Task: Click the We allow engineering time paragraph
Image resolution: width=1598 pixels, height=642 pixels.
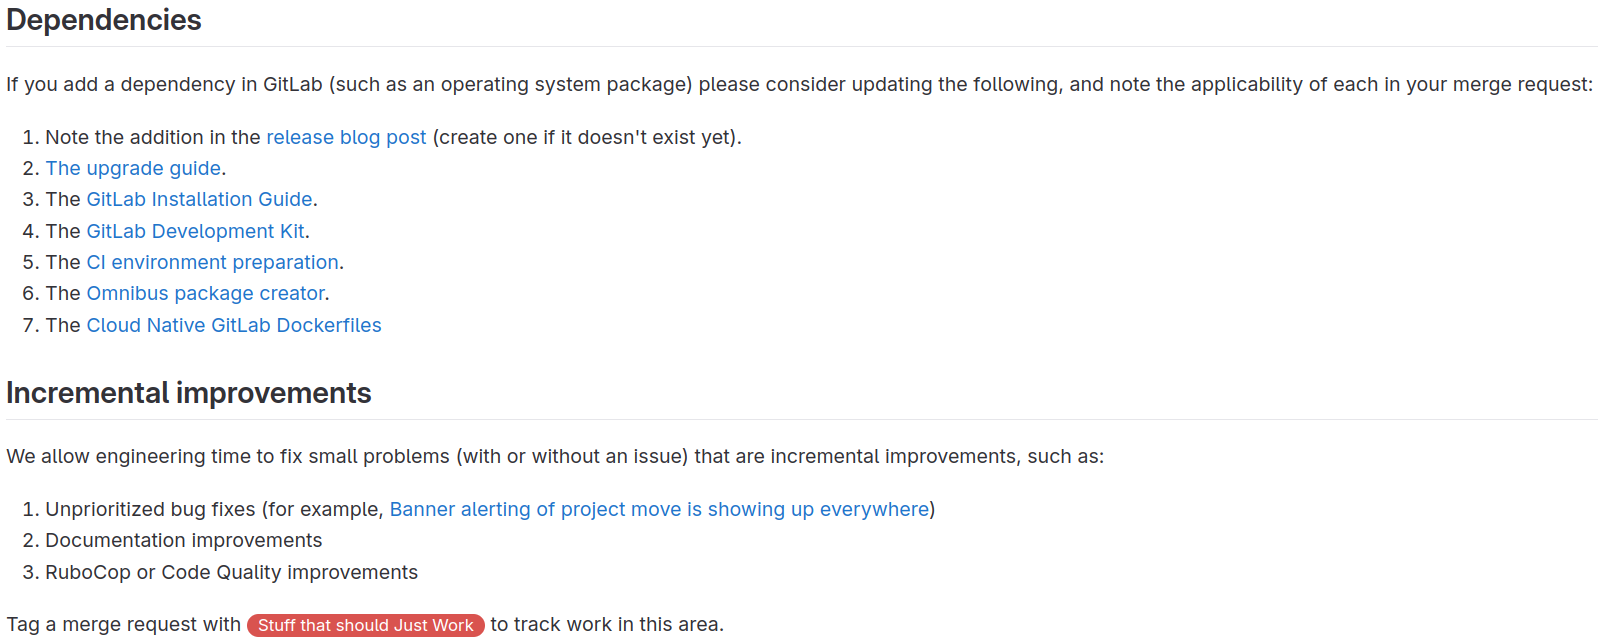Action: point(555,456)
